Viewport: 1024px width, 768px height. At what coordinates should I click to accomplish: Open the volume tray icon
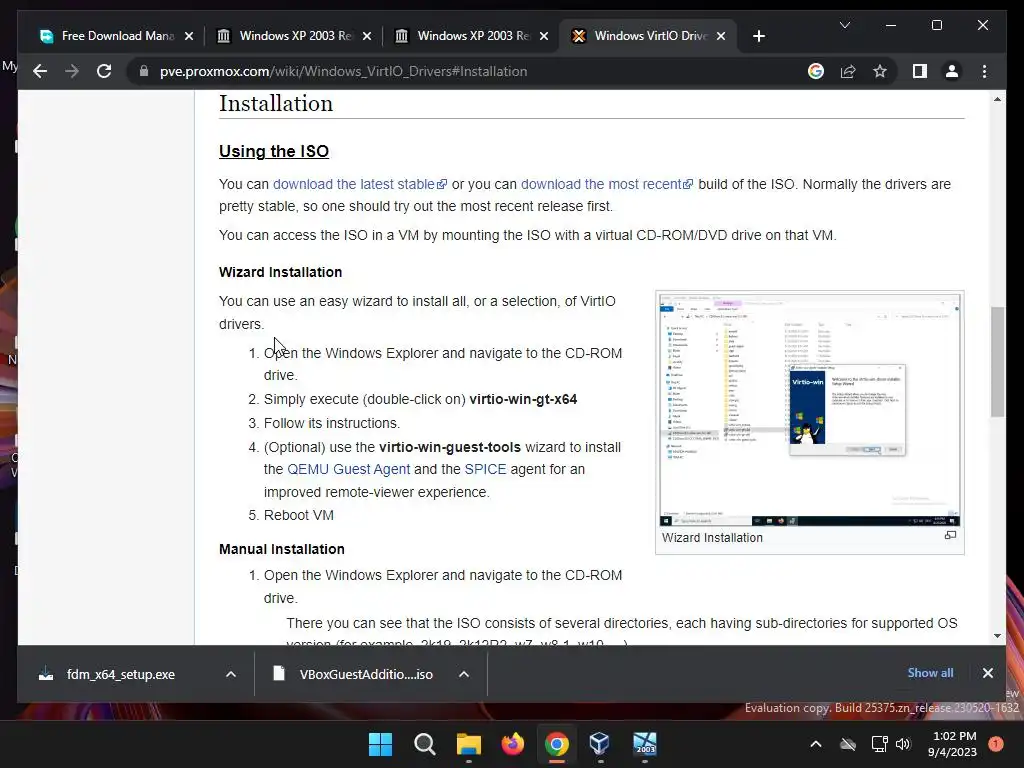coord(903,744)
